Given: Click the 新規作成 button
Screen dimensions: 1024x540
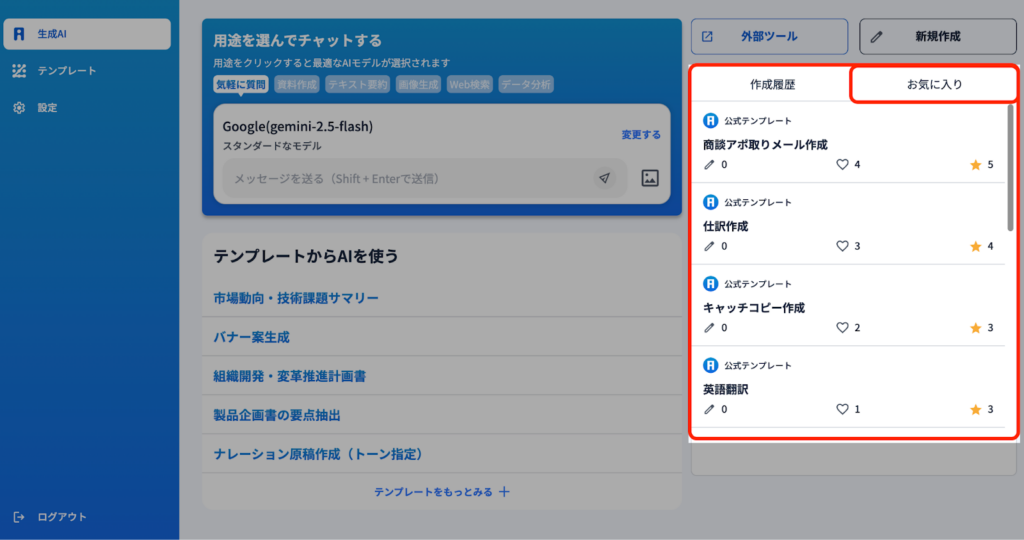Looking at the screenshot, I should coord(937,37).
